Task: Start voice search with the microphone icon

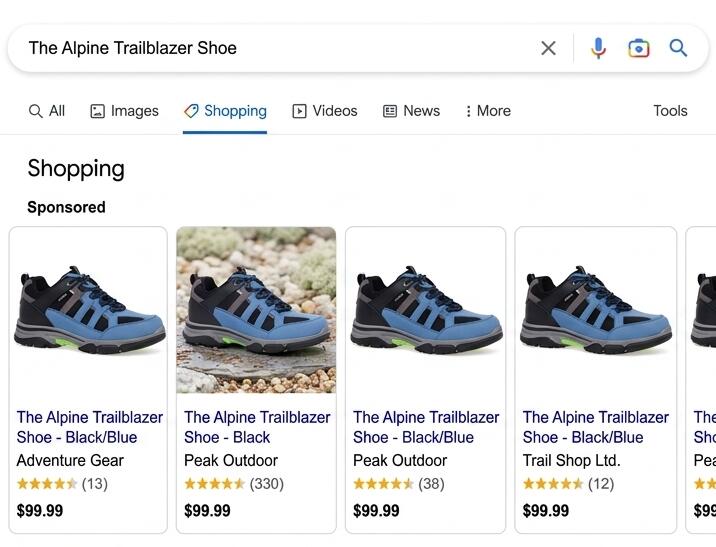Action: pyautogui.click(x=598, y=48)
